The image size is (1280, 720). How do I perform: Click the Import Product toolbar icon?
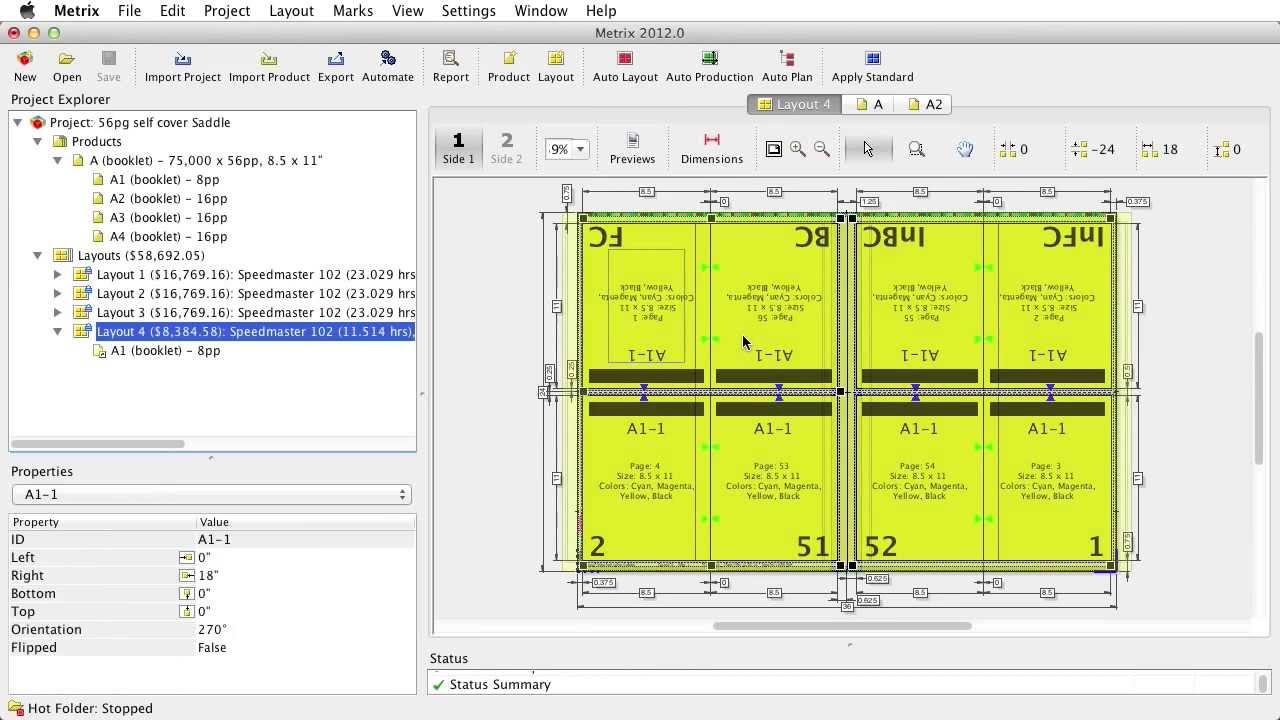tap(269, 66)
